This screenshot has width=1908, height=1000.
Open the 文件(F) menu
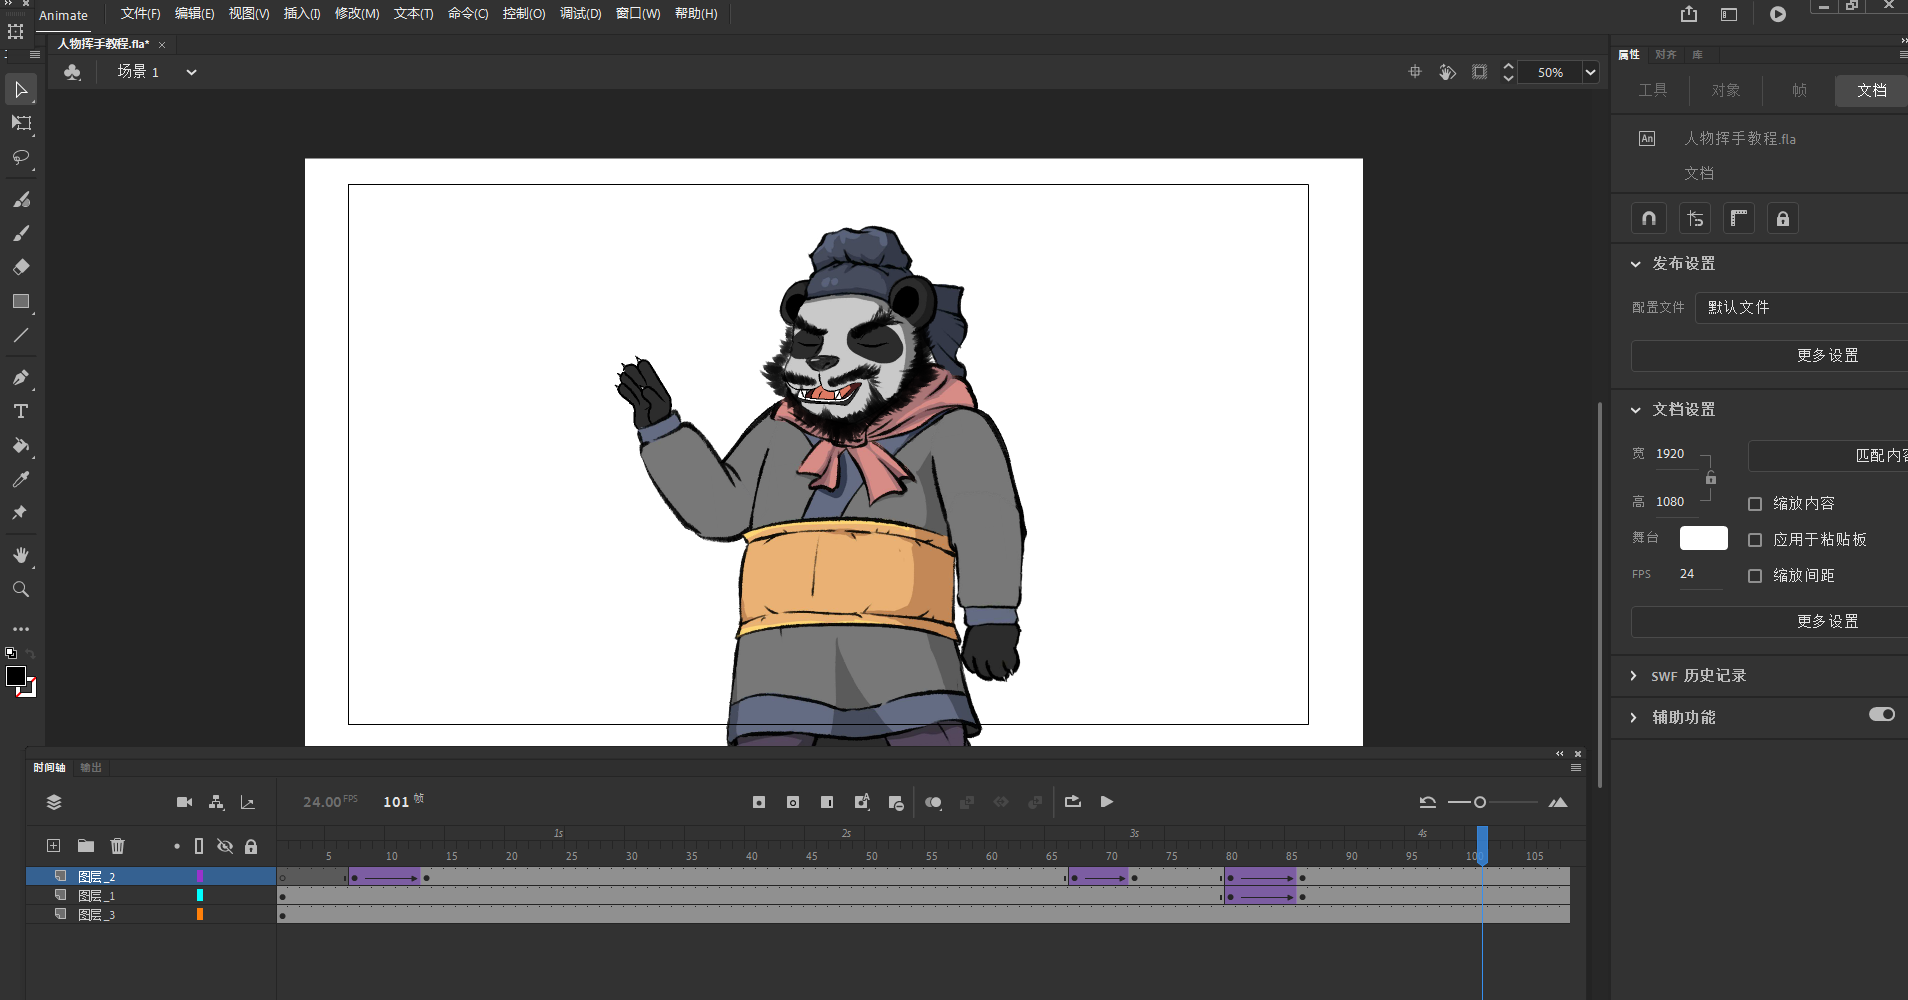click(x=140, y=14)
